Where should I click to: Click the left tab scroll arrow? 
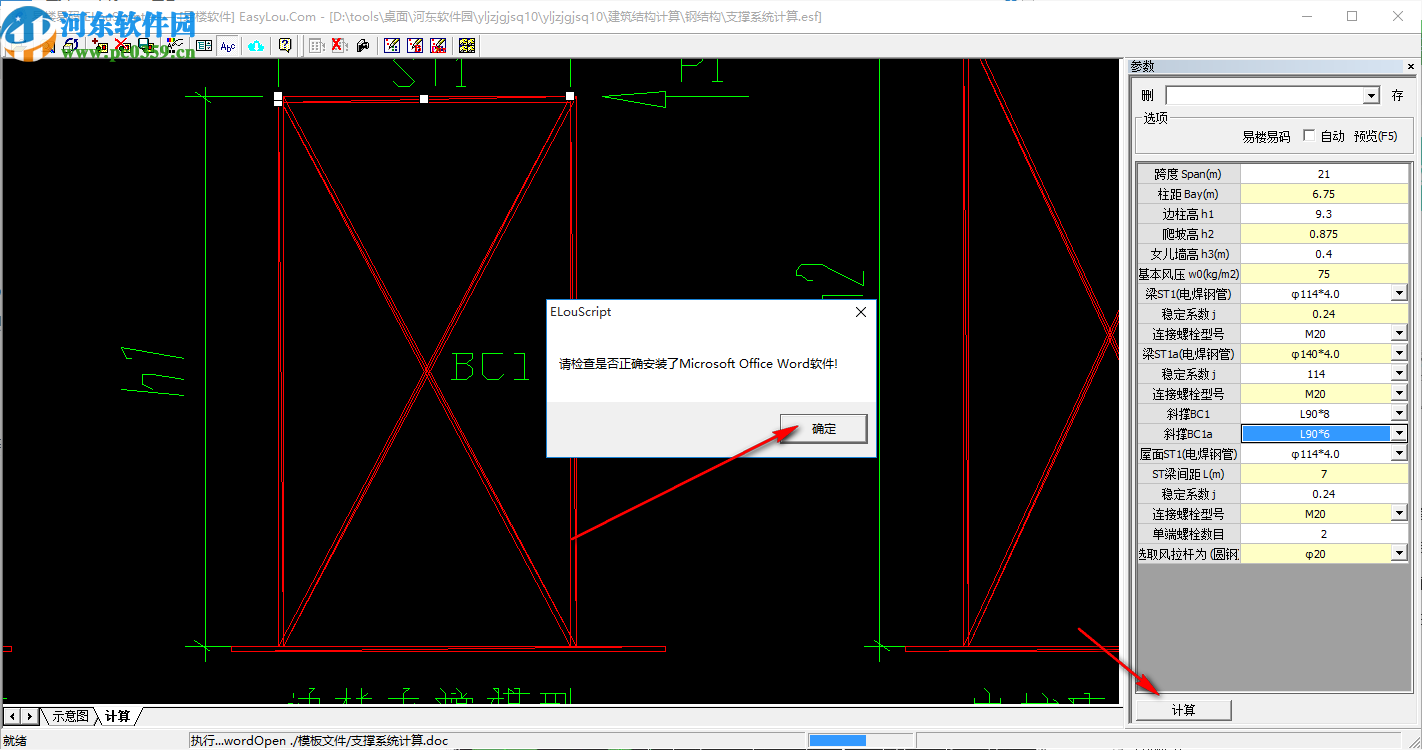pyautogui.click(x=12, y=716)
